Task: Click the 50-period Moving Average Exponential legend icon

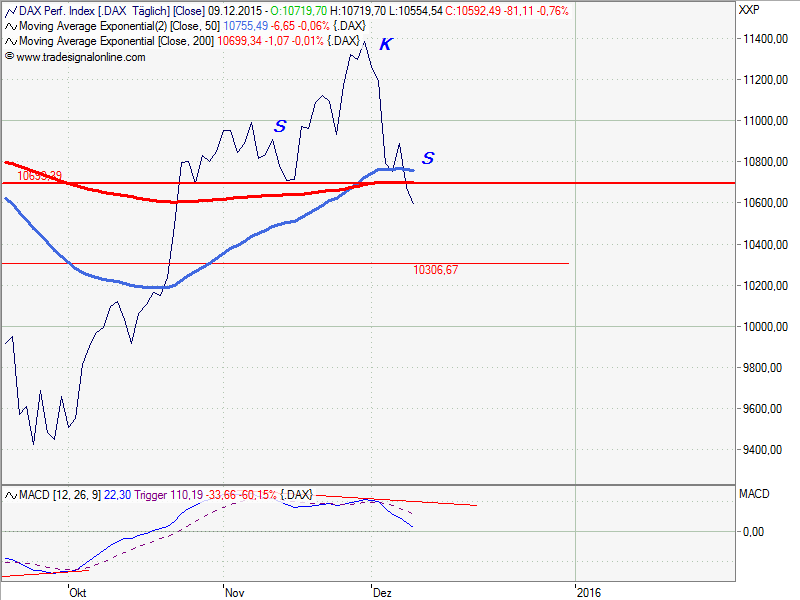Action: click(x=10, y=25)
